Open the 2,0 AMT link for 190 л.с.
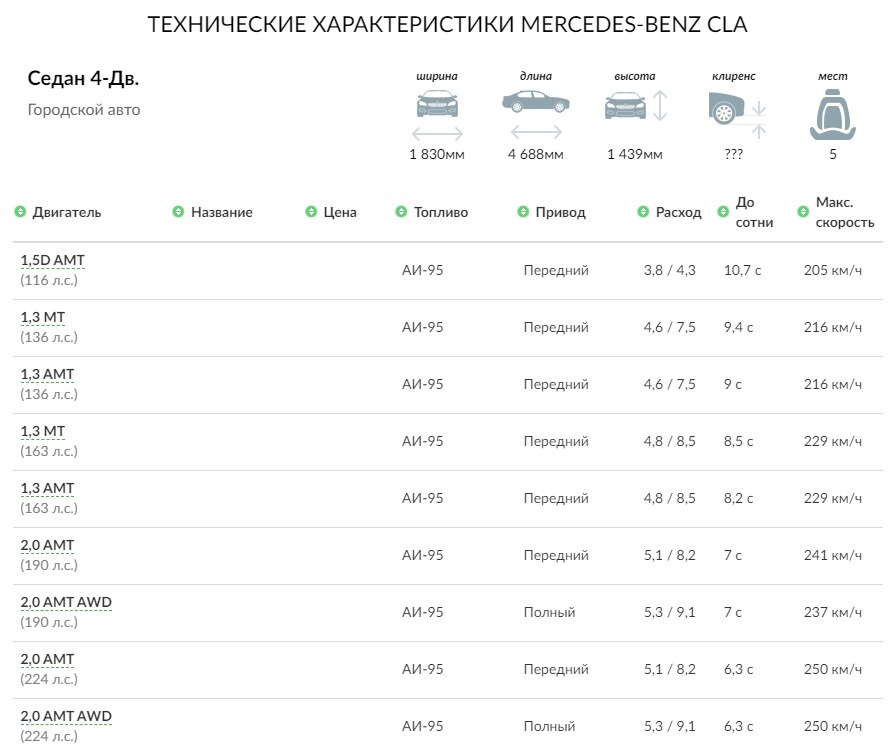 pyautogui.click(x=47, y=546)
